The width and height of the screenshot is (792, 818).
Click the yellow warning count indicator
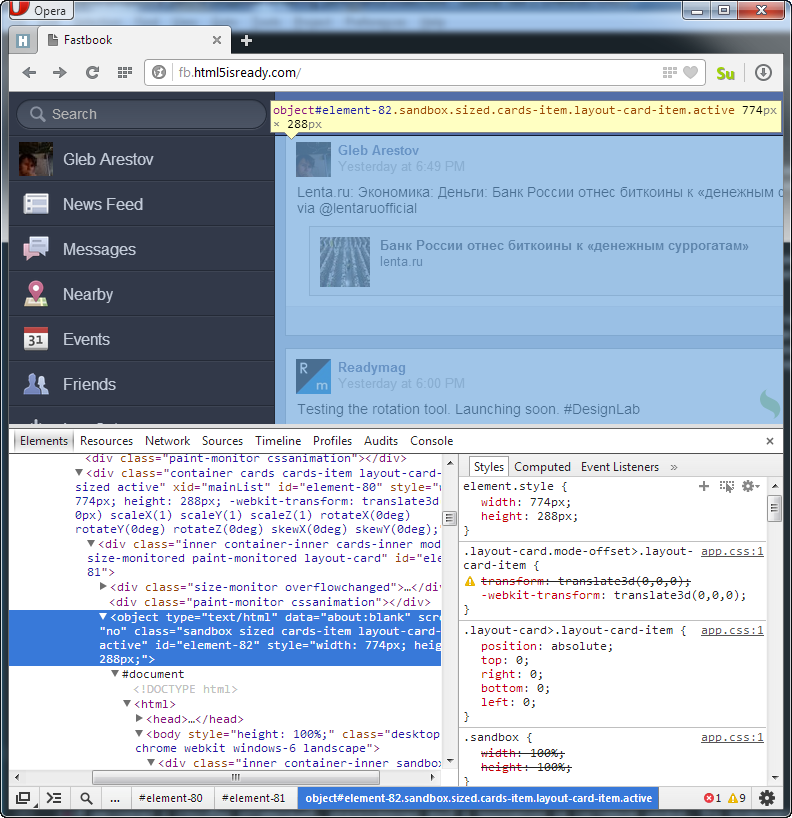(737, 798)
